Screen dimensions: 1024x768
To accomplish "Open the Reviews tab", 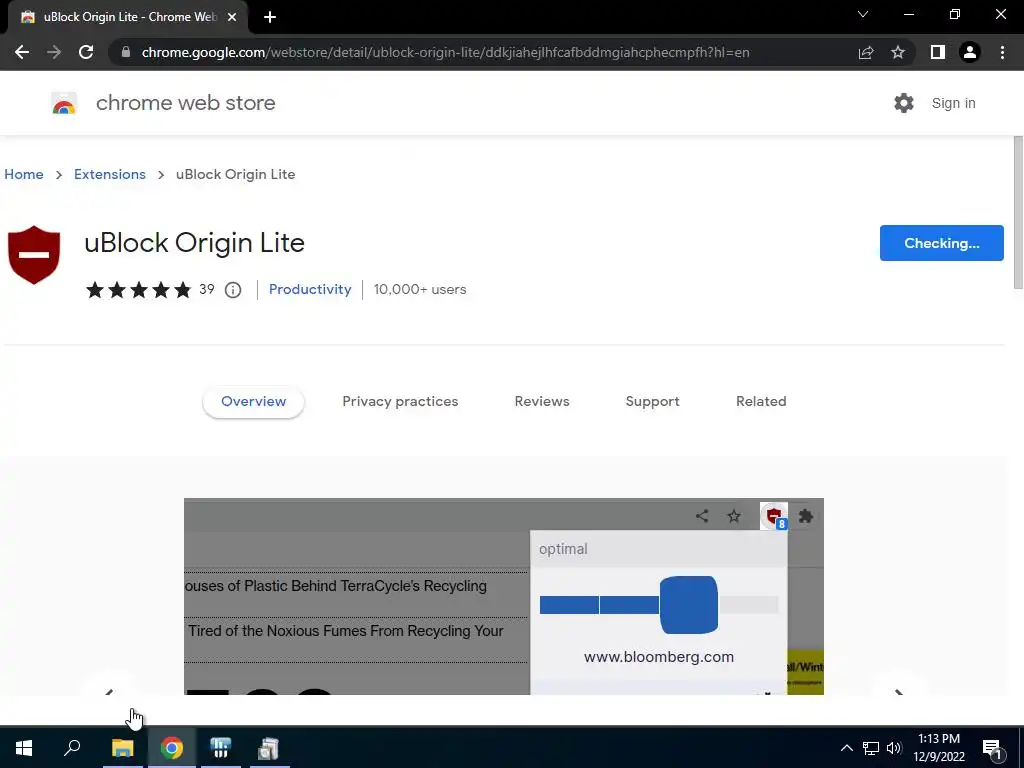I will pyautogui.click(x=542, y=402).
